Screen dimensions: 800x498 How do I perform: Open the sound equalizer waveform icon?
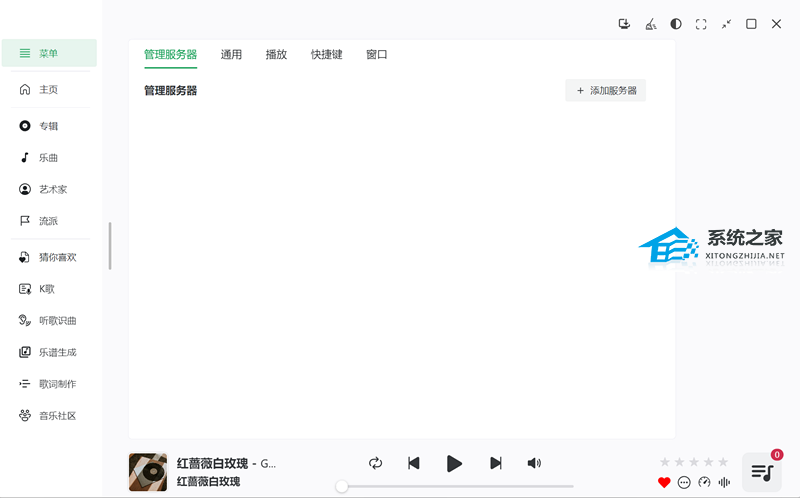[x=724, y=482]
